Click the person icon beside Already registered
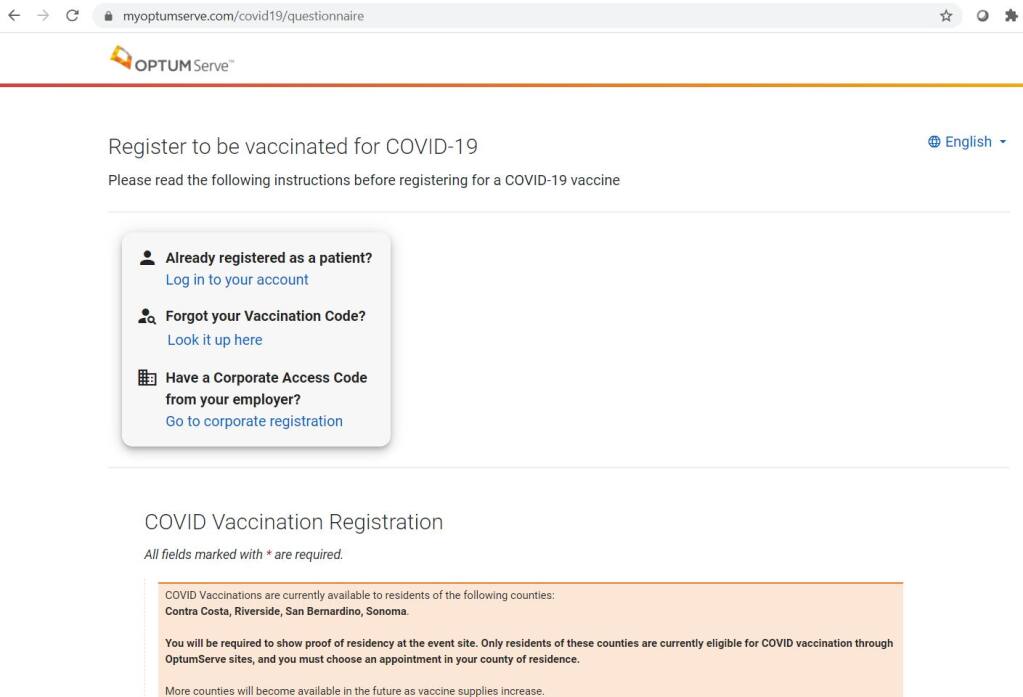Screen dimensions: 1023x697 pos(147,258)
